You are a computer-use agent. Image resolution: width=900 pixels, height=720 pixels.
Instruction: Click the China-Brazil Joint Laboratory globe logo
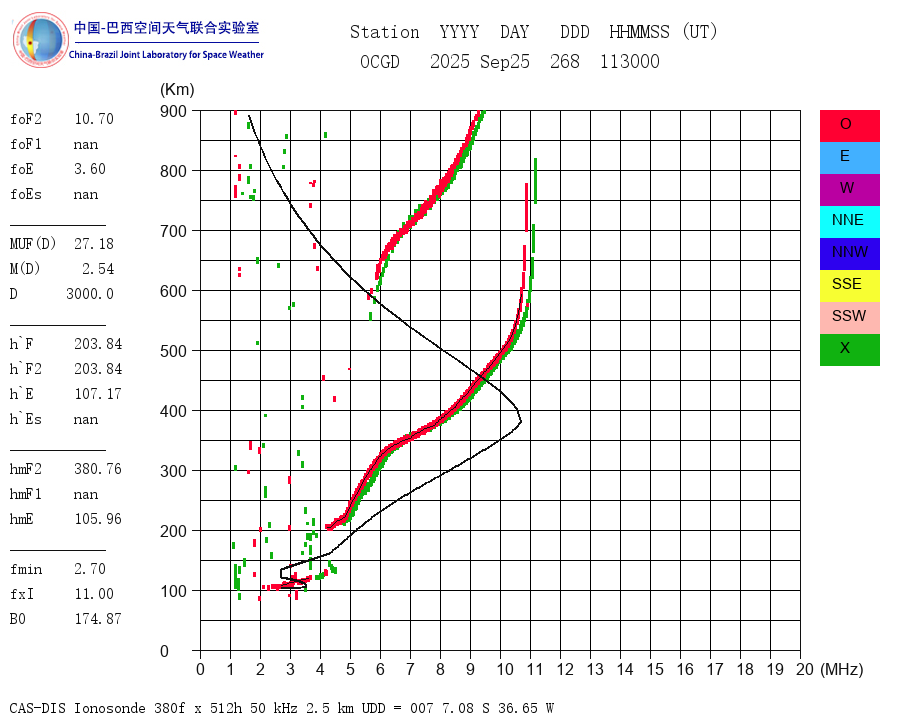coord(41,40)
